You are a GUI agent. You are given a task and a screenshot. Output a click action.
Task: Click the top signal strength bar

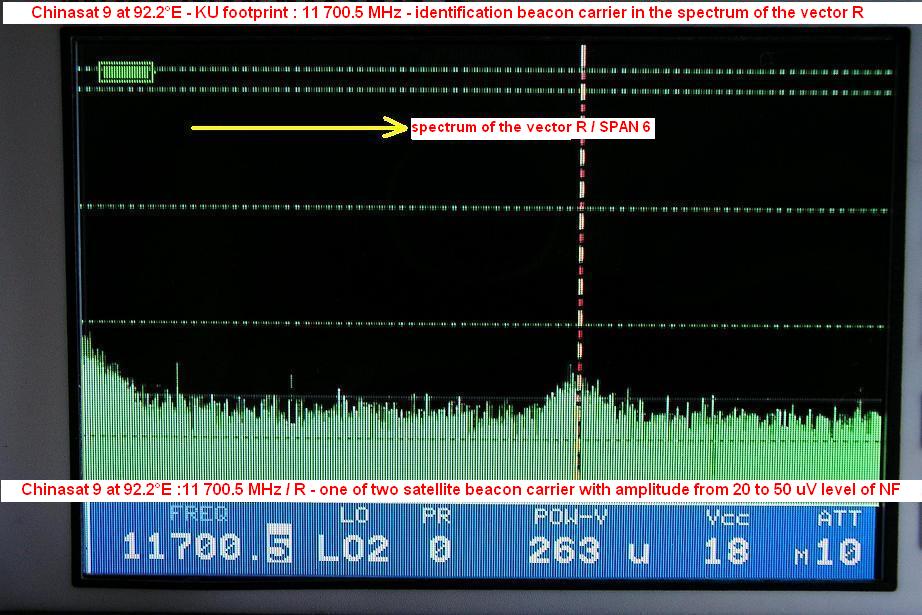[x=400, y=70]
